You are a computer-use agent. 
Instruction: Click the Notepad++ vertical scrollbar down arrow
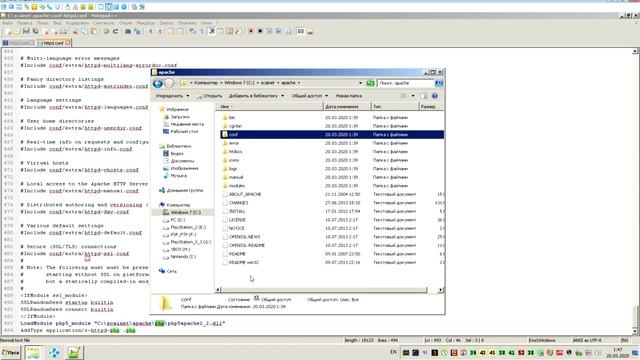point(635,331)
